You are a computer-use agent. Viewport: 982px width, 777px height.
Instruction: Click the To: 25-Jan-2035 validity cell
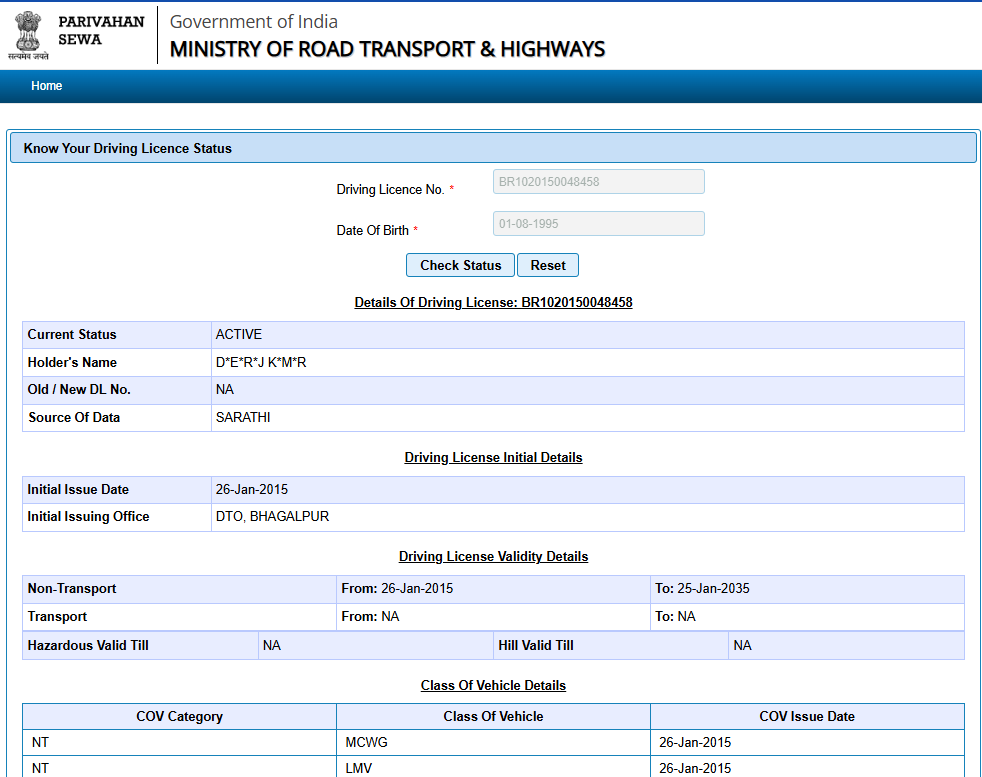coord(807,589)
